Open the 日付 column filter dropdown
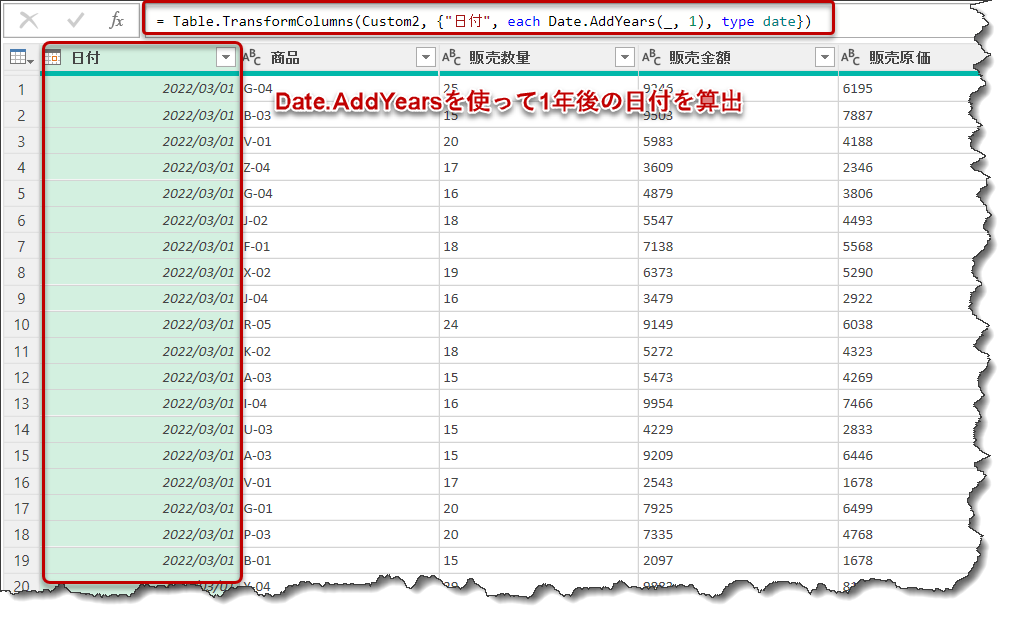Image resolution: width=1015 pixels, height=621 pixels. click(x=225, y=58)
